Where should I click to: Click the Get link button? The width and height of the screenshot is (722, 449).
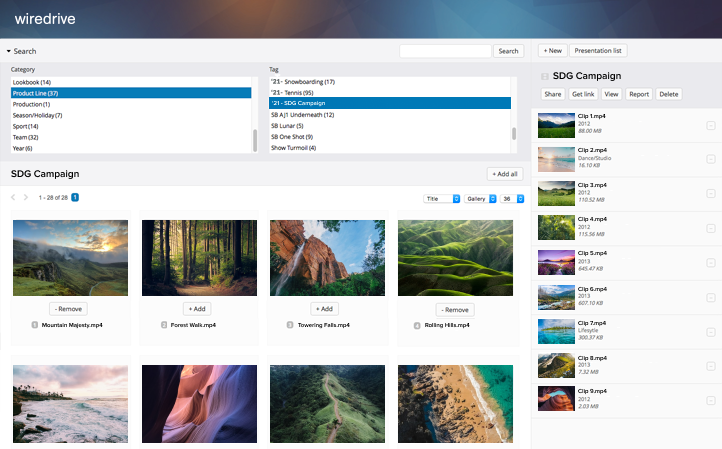point(582,94)
